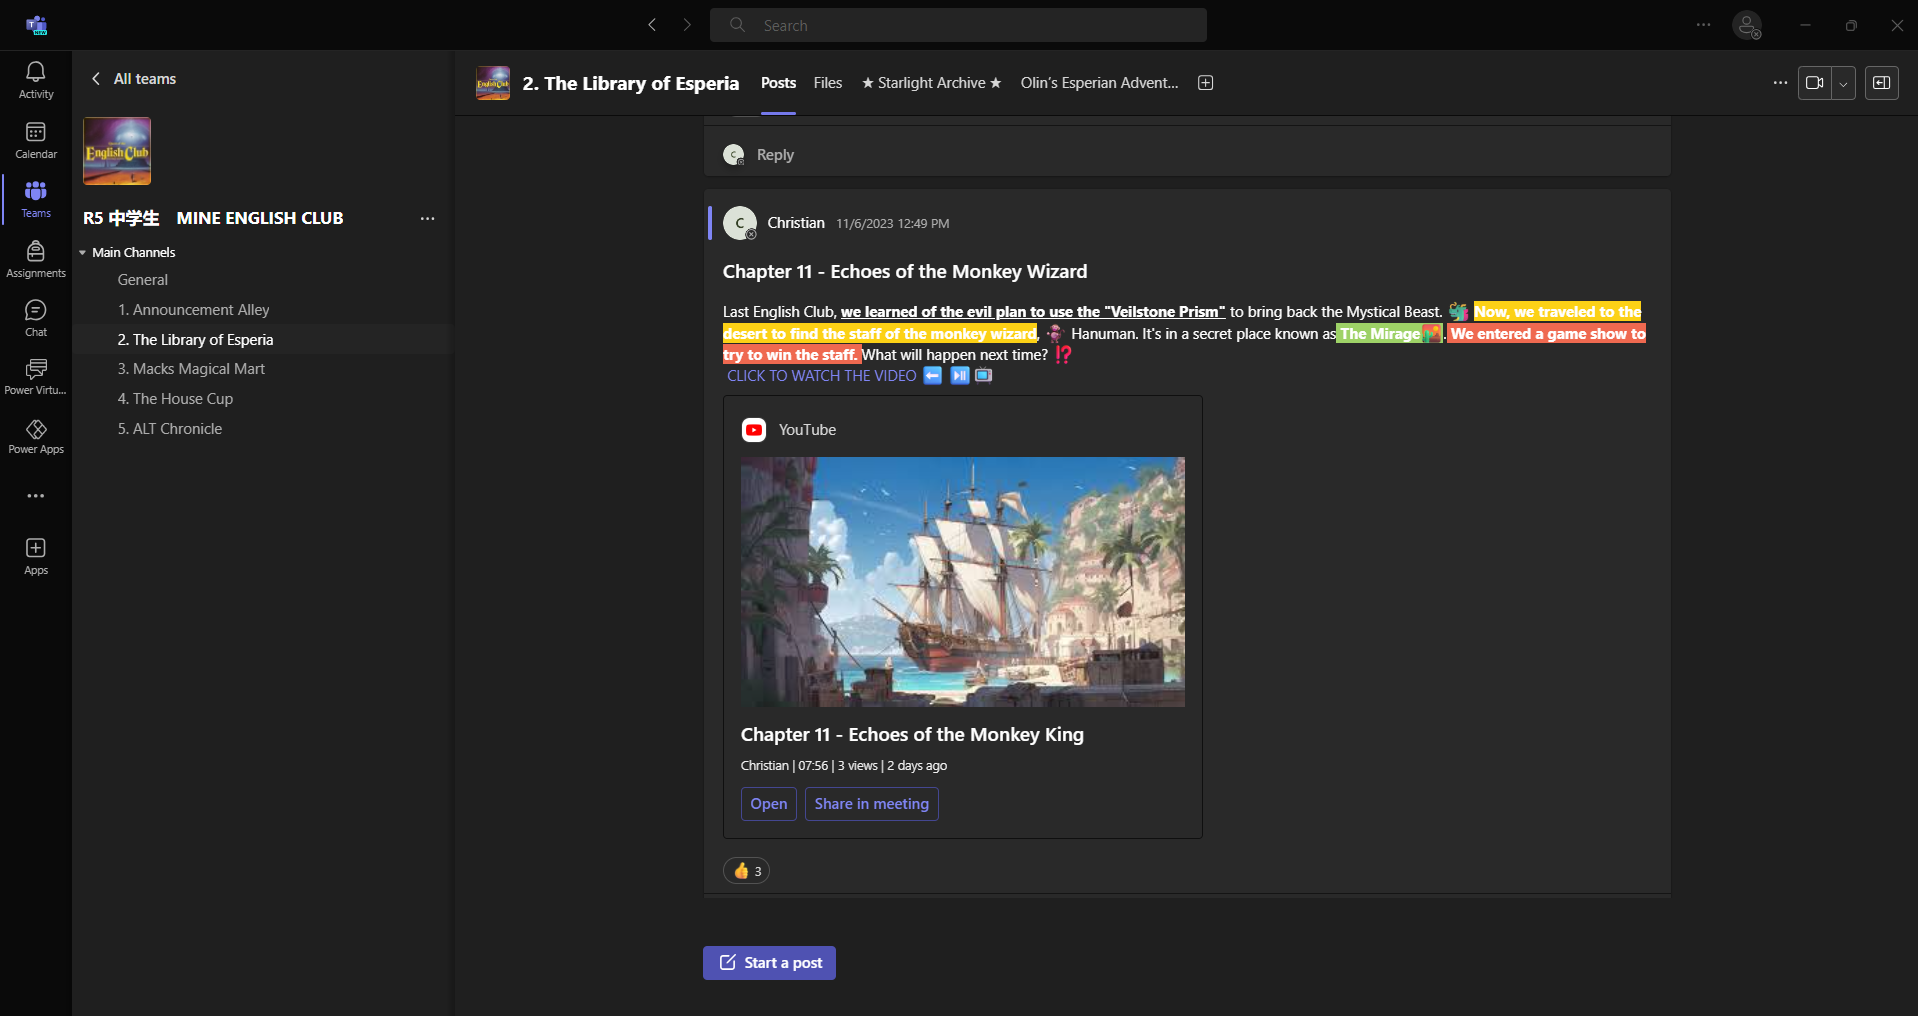Screen dimensions: 1918x1016
Task: Open Olin's Esperian Adventure tab
Action: (1099, 83)
